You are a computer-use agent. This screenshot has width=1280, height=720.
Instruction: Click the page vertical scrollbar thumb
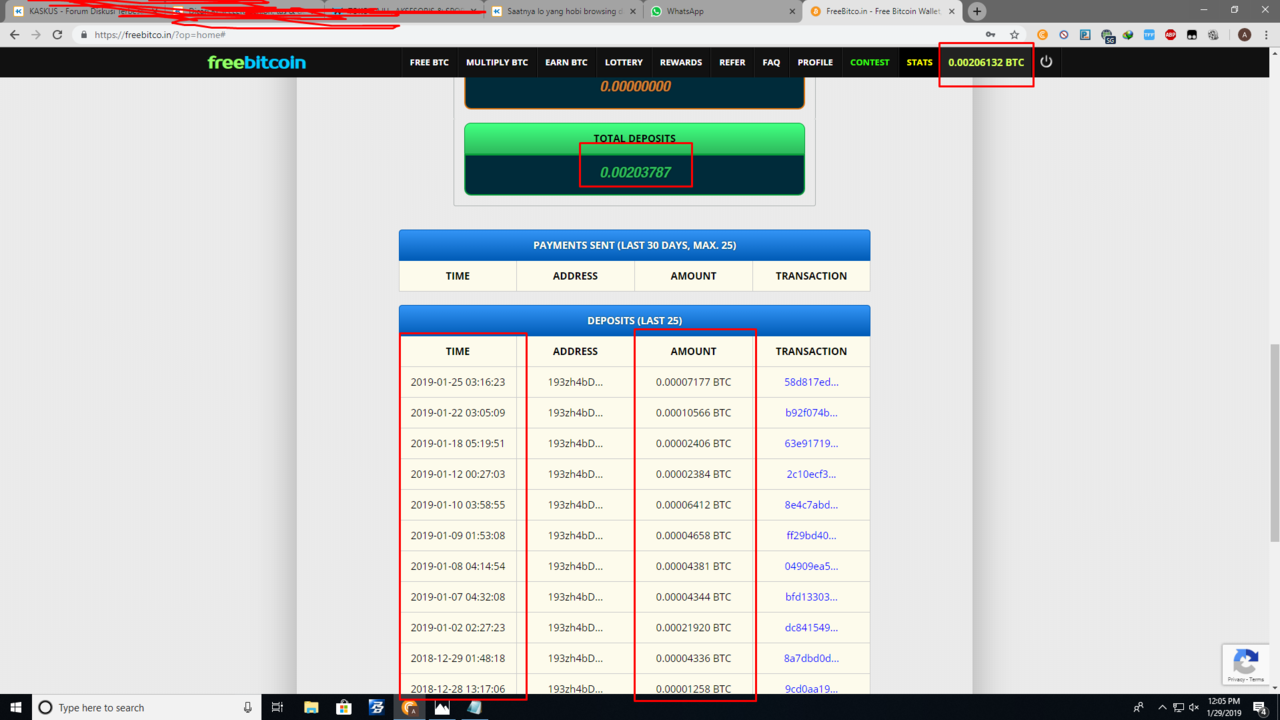[1274, 443]
